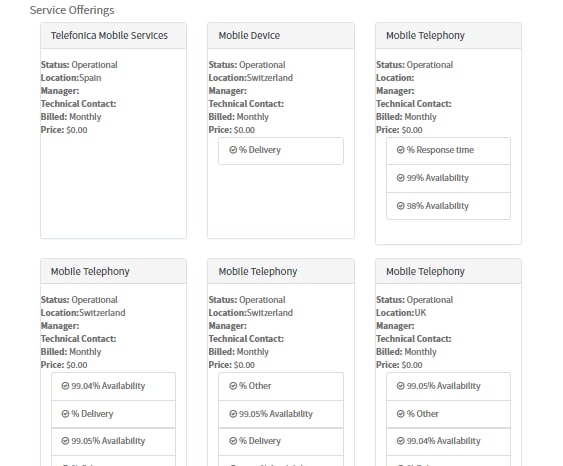563x466 pixels.
Task: Select the top-right Mobile Telephony card header
Action: 448,36
